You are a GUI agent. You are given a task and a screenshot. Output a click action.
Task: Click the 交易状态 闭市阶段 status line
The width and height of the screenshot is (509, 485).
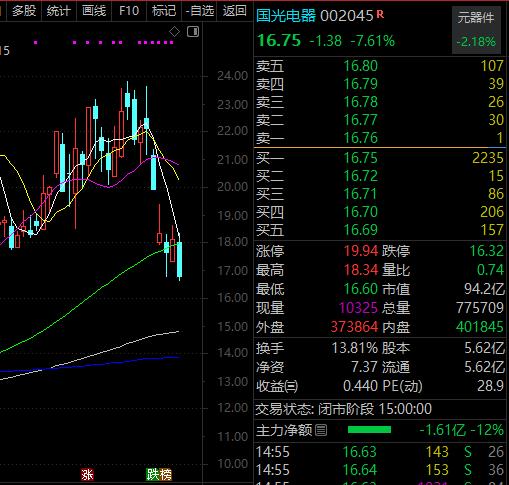point(344,408)
